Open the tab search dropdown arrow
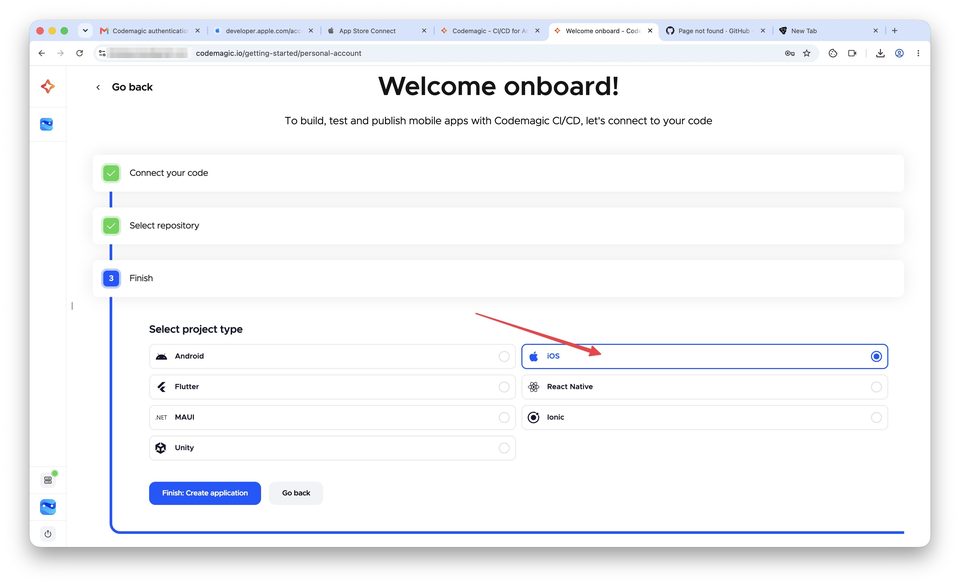960x586 pixels. click(85, 31)
